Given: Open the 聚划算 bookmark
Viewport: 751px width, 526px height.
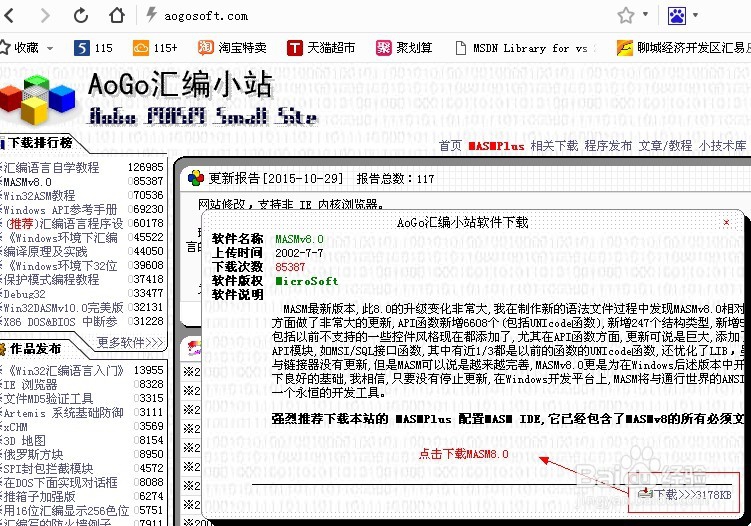Looking at the screenshot, I should coord(404,48).
